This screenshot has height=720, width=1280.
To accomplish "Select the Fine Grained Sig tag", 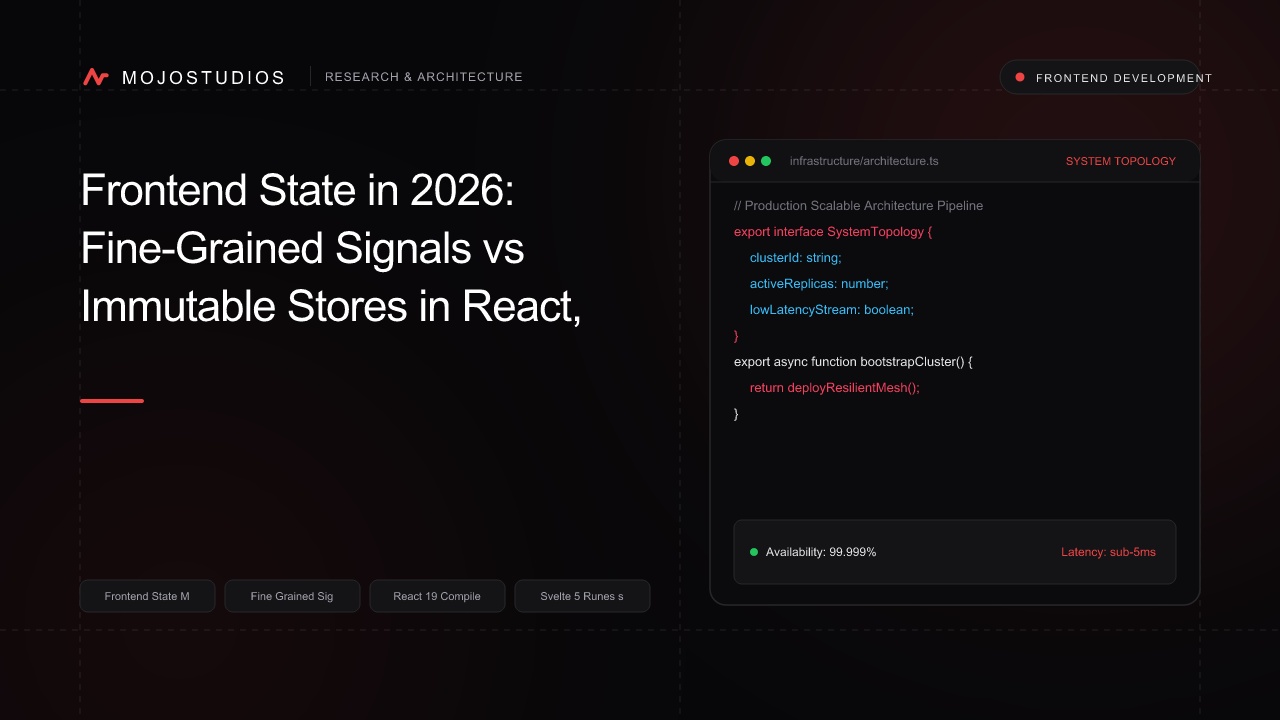I will pyautogui.click(x=292, y=596).
